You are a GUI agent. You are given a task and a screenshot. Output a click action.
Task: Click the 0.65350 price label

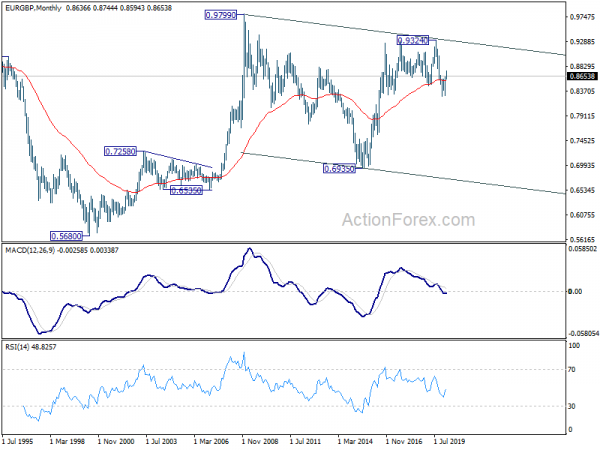click(186, 190)
